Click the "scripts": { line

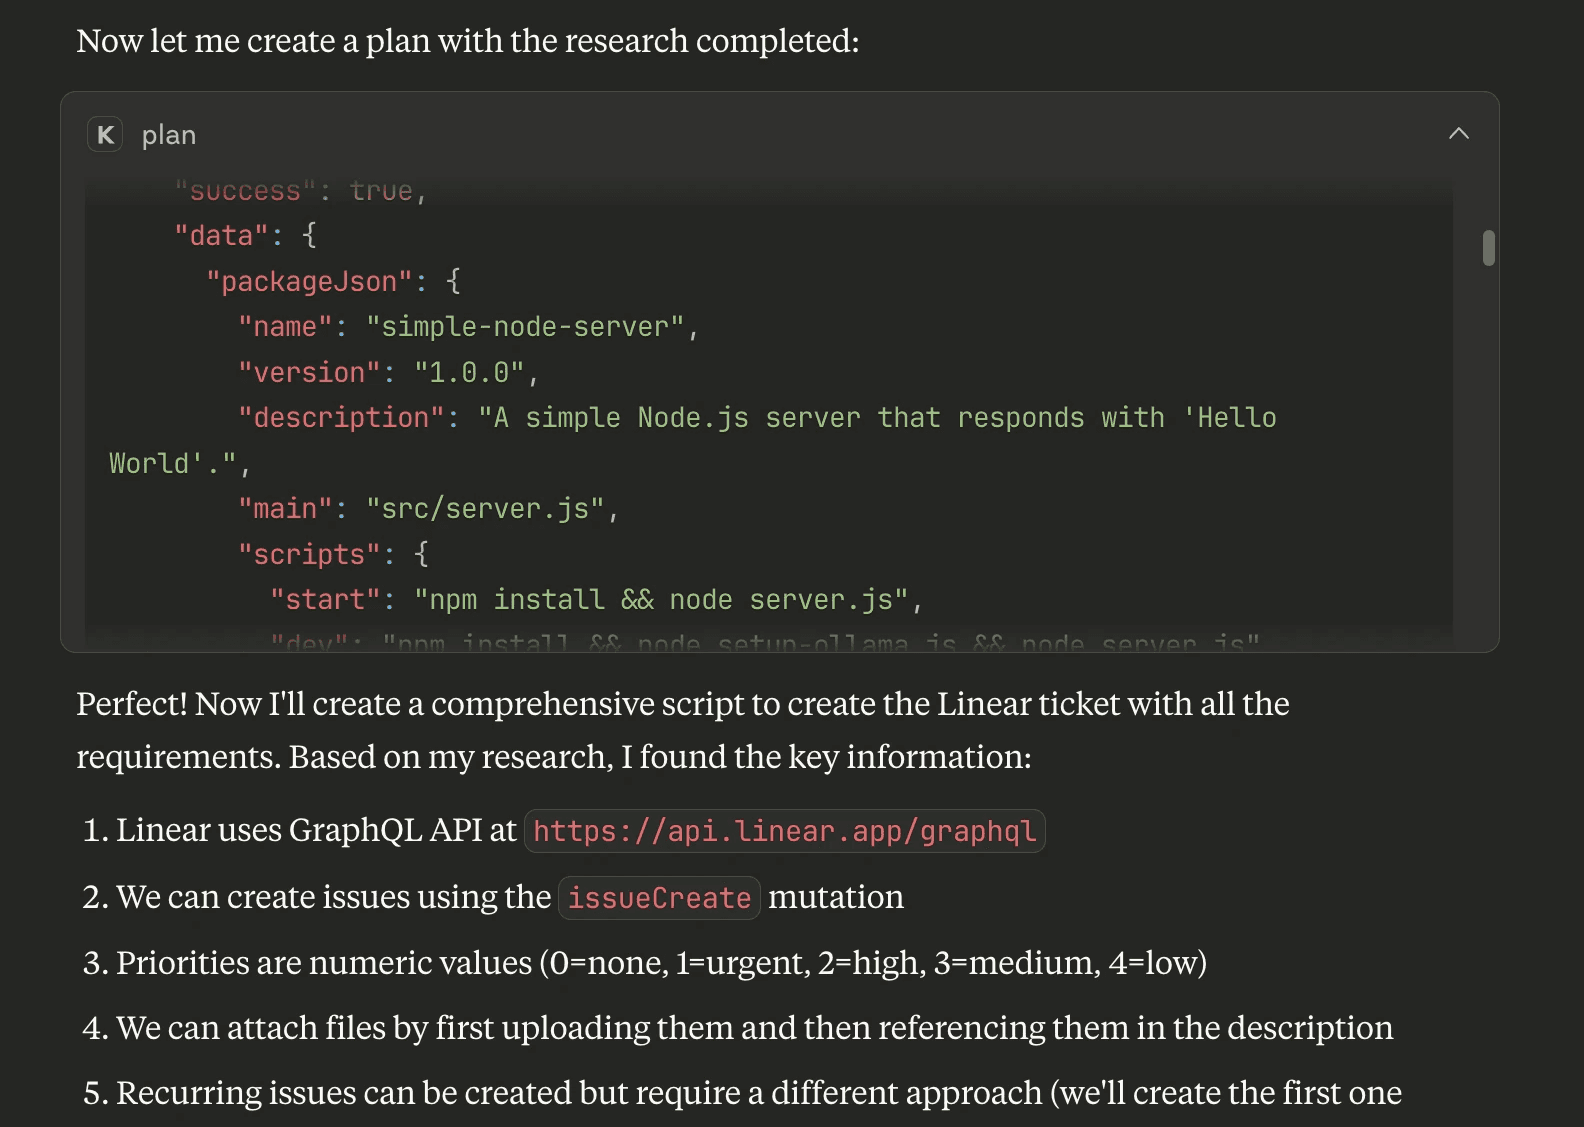point(333,554)
